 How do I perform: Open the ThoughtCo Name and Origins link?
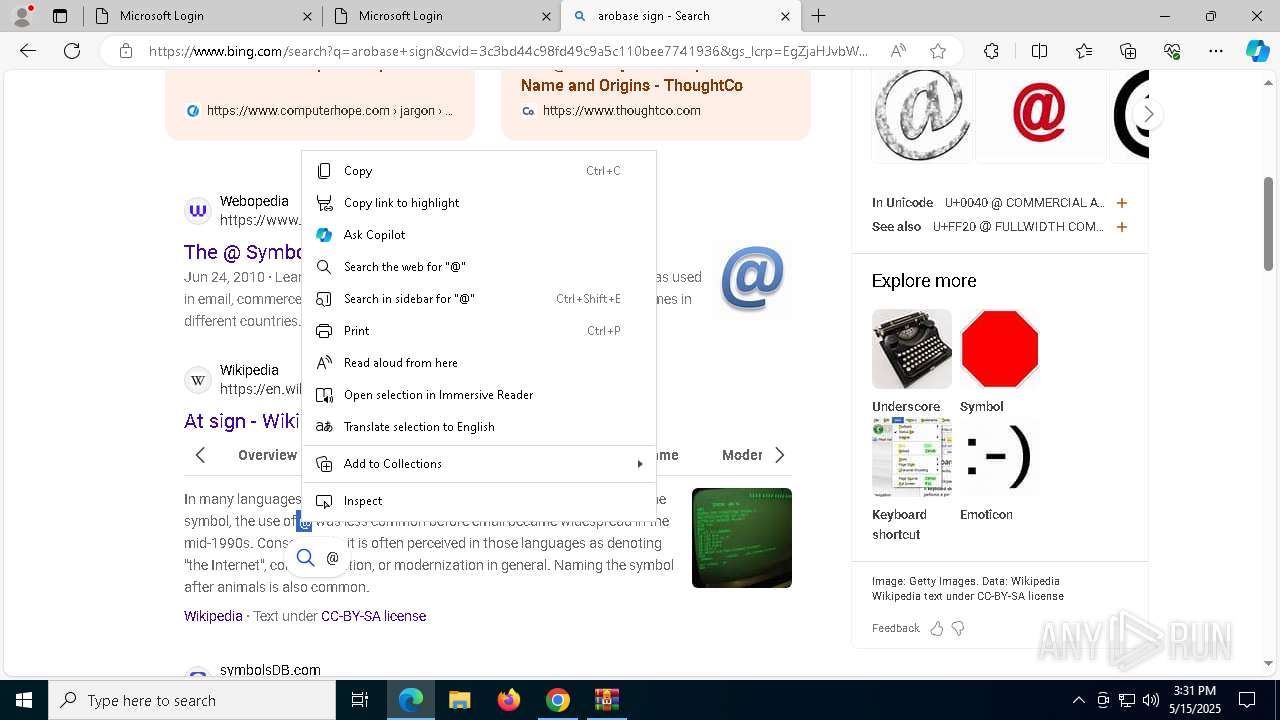click(631, 86)
